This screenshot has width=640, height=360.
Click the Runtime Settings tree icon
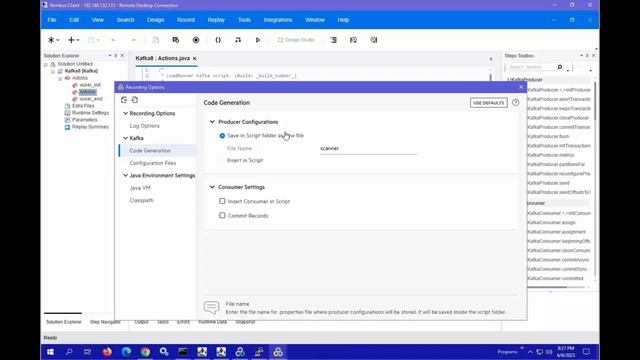(67, 113)
